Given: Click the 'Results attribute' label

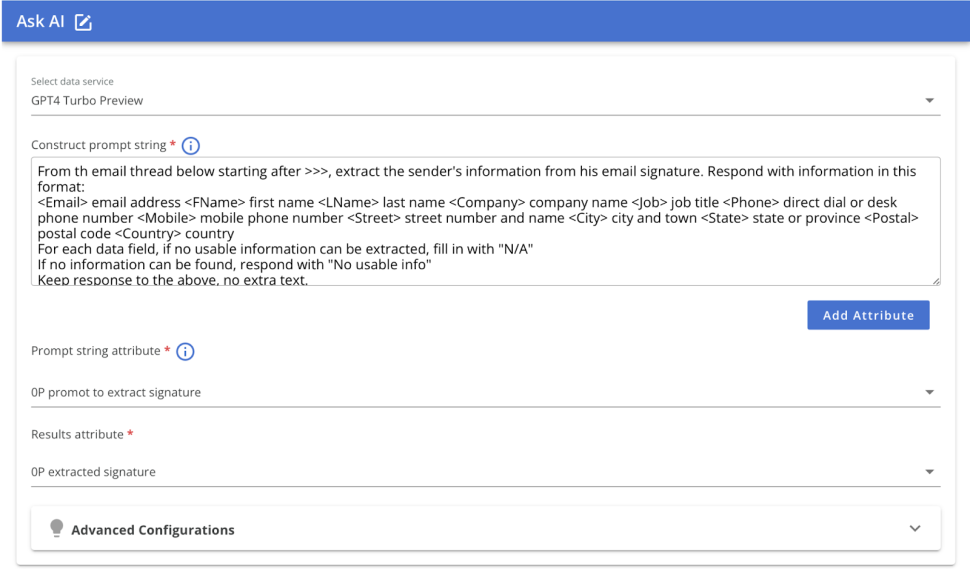Looking at the screenshot, I should point(77,434).
